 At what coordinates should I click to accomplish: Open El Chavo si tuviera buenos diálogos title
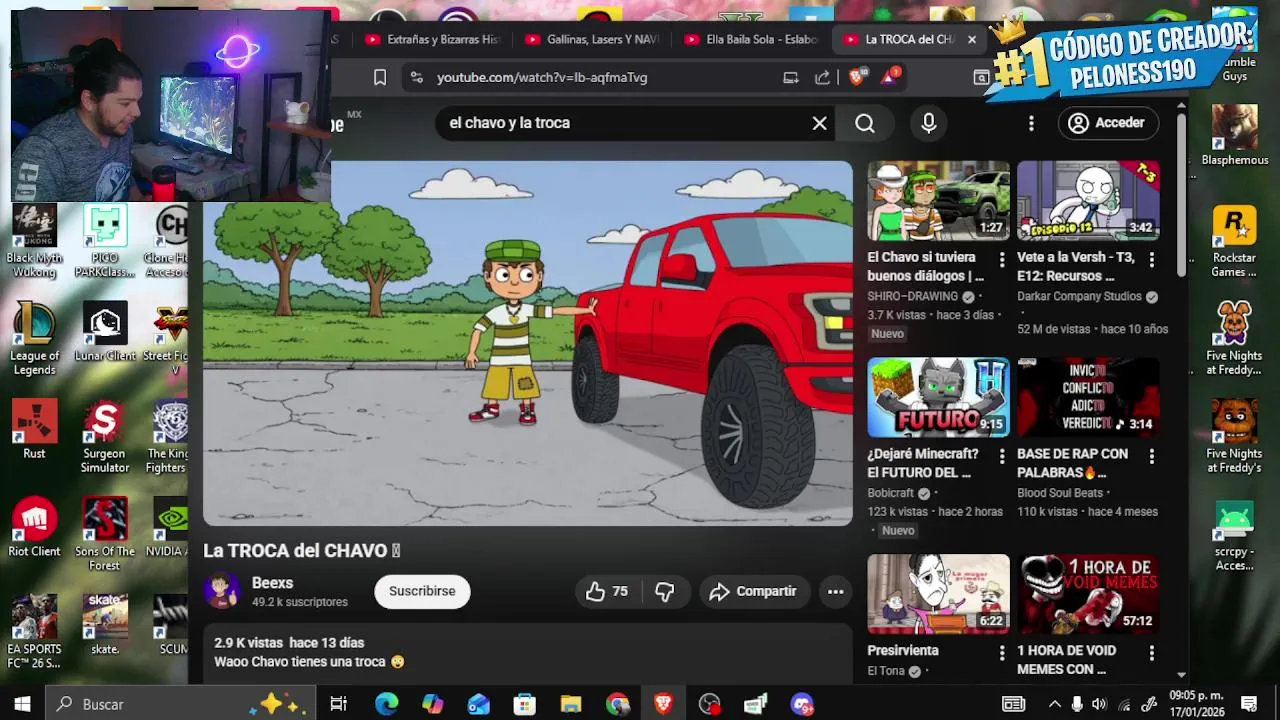926,266
